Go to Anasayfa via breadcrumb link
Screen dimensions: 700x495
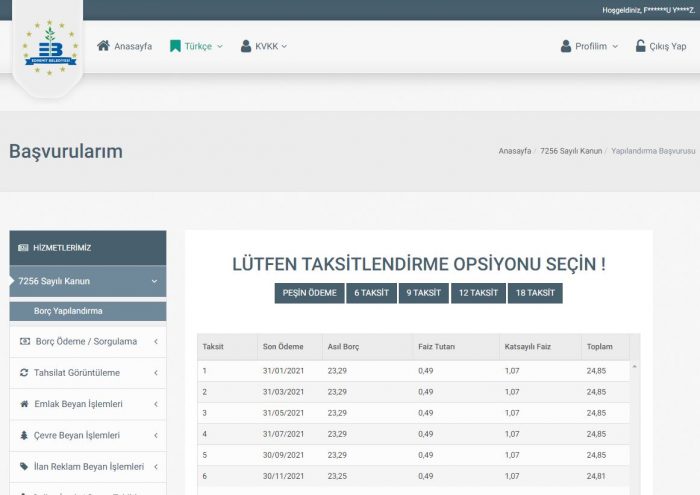click(x=514, y=151)
